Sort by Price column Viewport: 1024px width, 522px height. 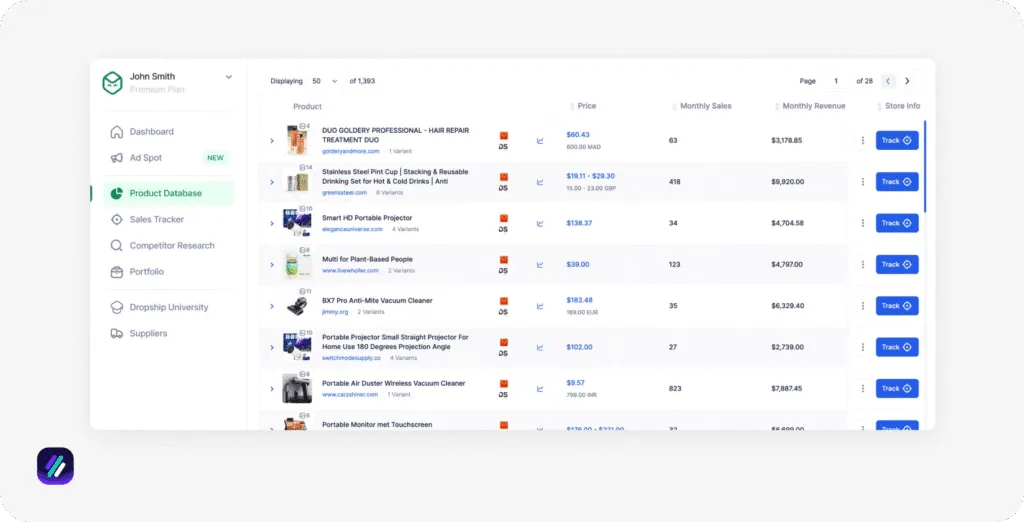point(583,106)
